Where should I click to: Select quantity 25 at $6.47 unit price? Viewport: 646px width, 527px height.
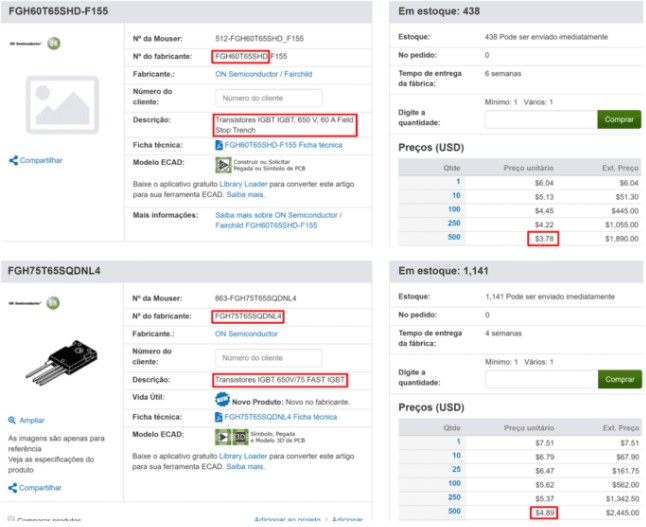coord(456,469)
